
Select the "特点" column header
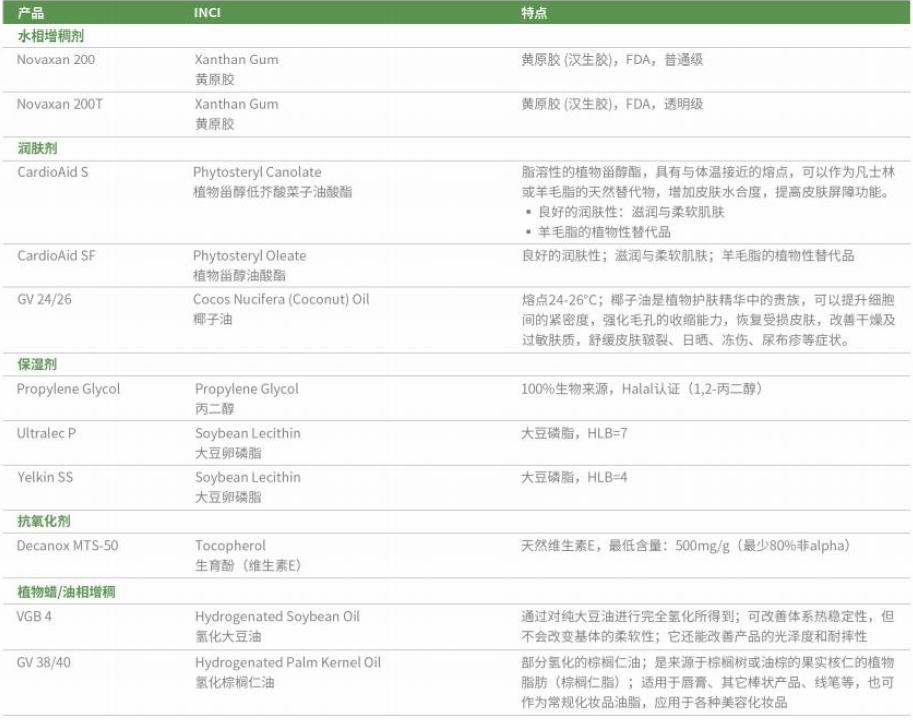click(534, 13)
